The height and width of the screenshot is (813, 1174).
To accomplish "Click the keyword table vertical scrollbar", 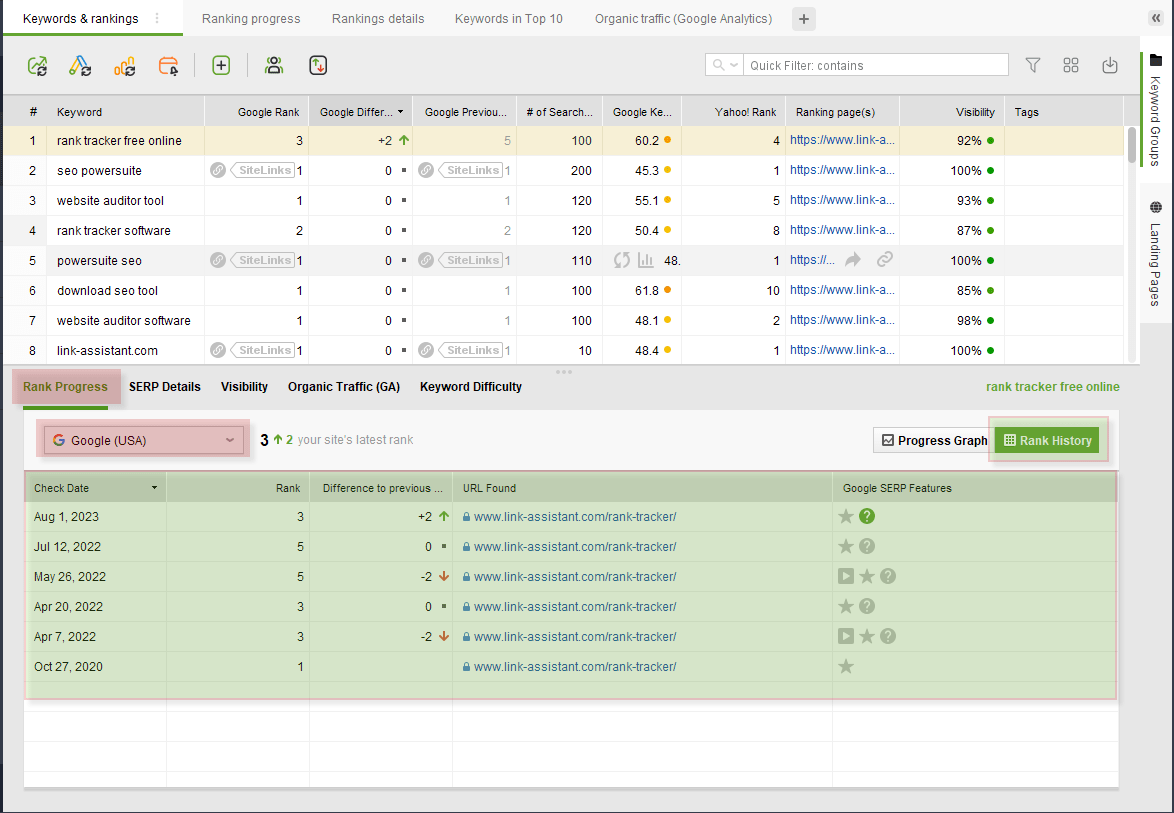I will pos(1131,144).
